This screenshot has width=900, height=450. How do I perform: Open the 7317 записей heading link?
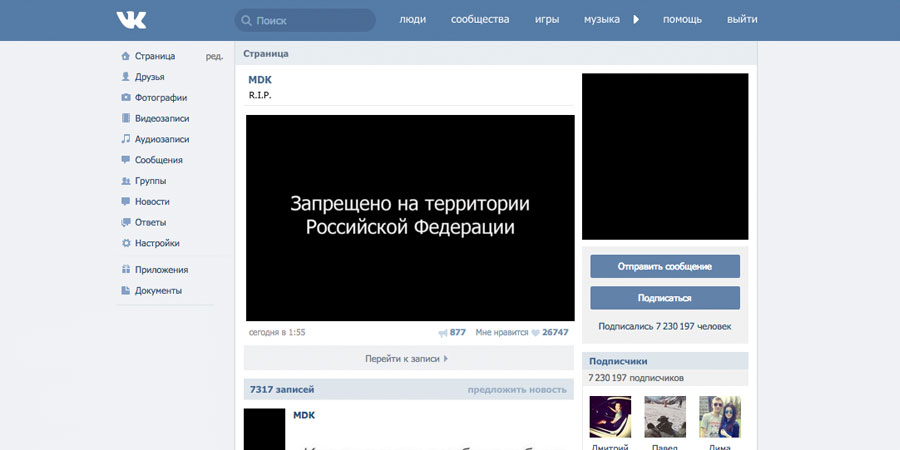(282, 390)
